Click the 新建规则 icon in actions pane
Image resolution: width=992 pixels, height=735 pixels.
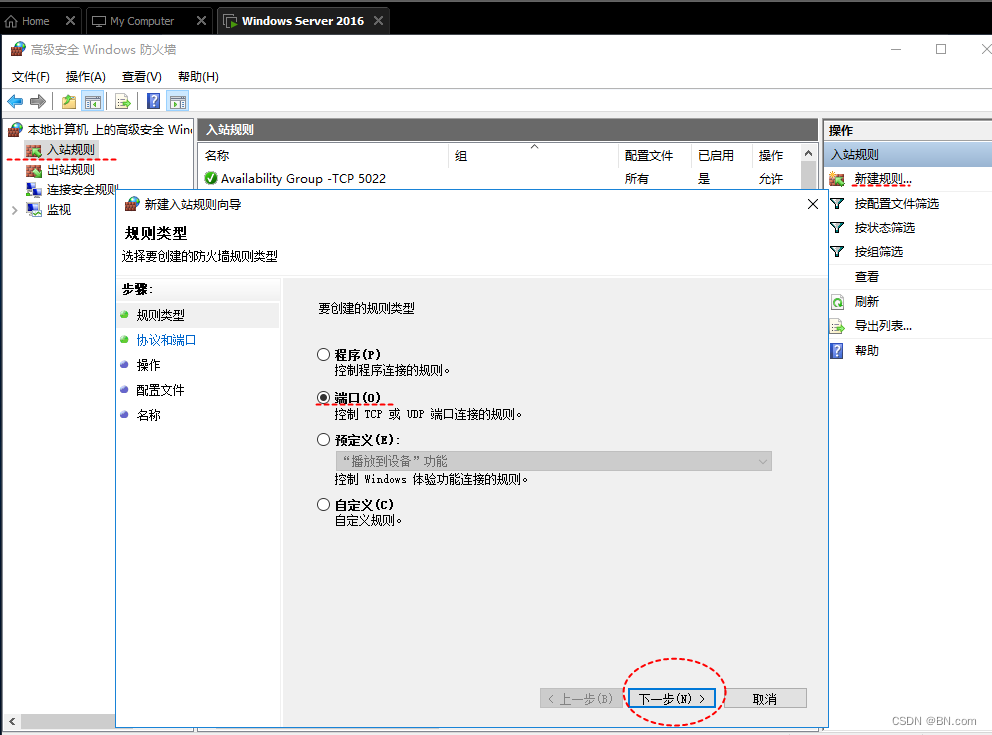click(837, 179)
